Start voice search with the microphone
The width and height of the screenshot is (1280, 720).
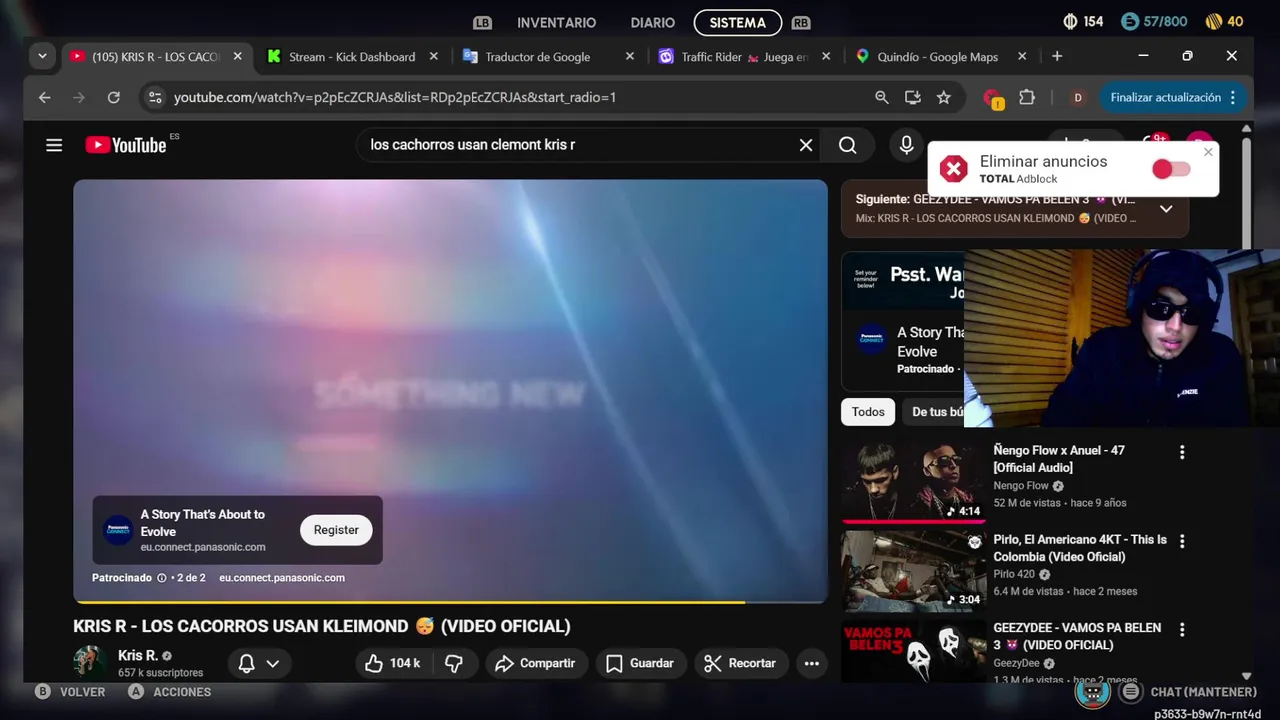906,145
